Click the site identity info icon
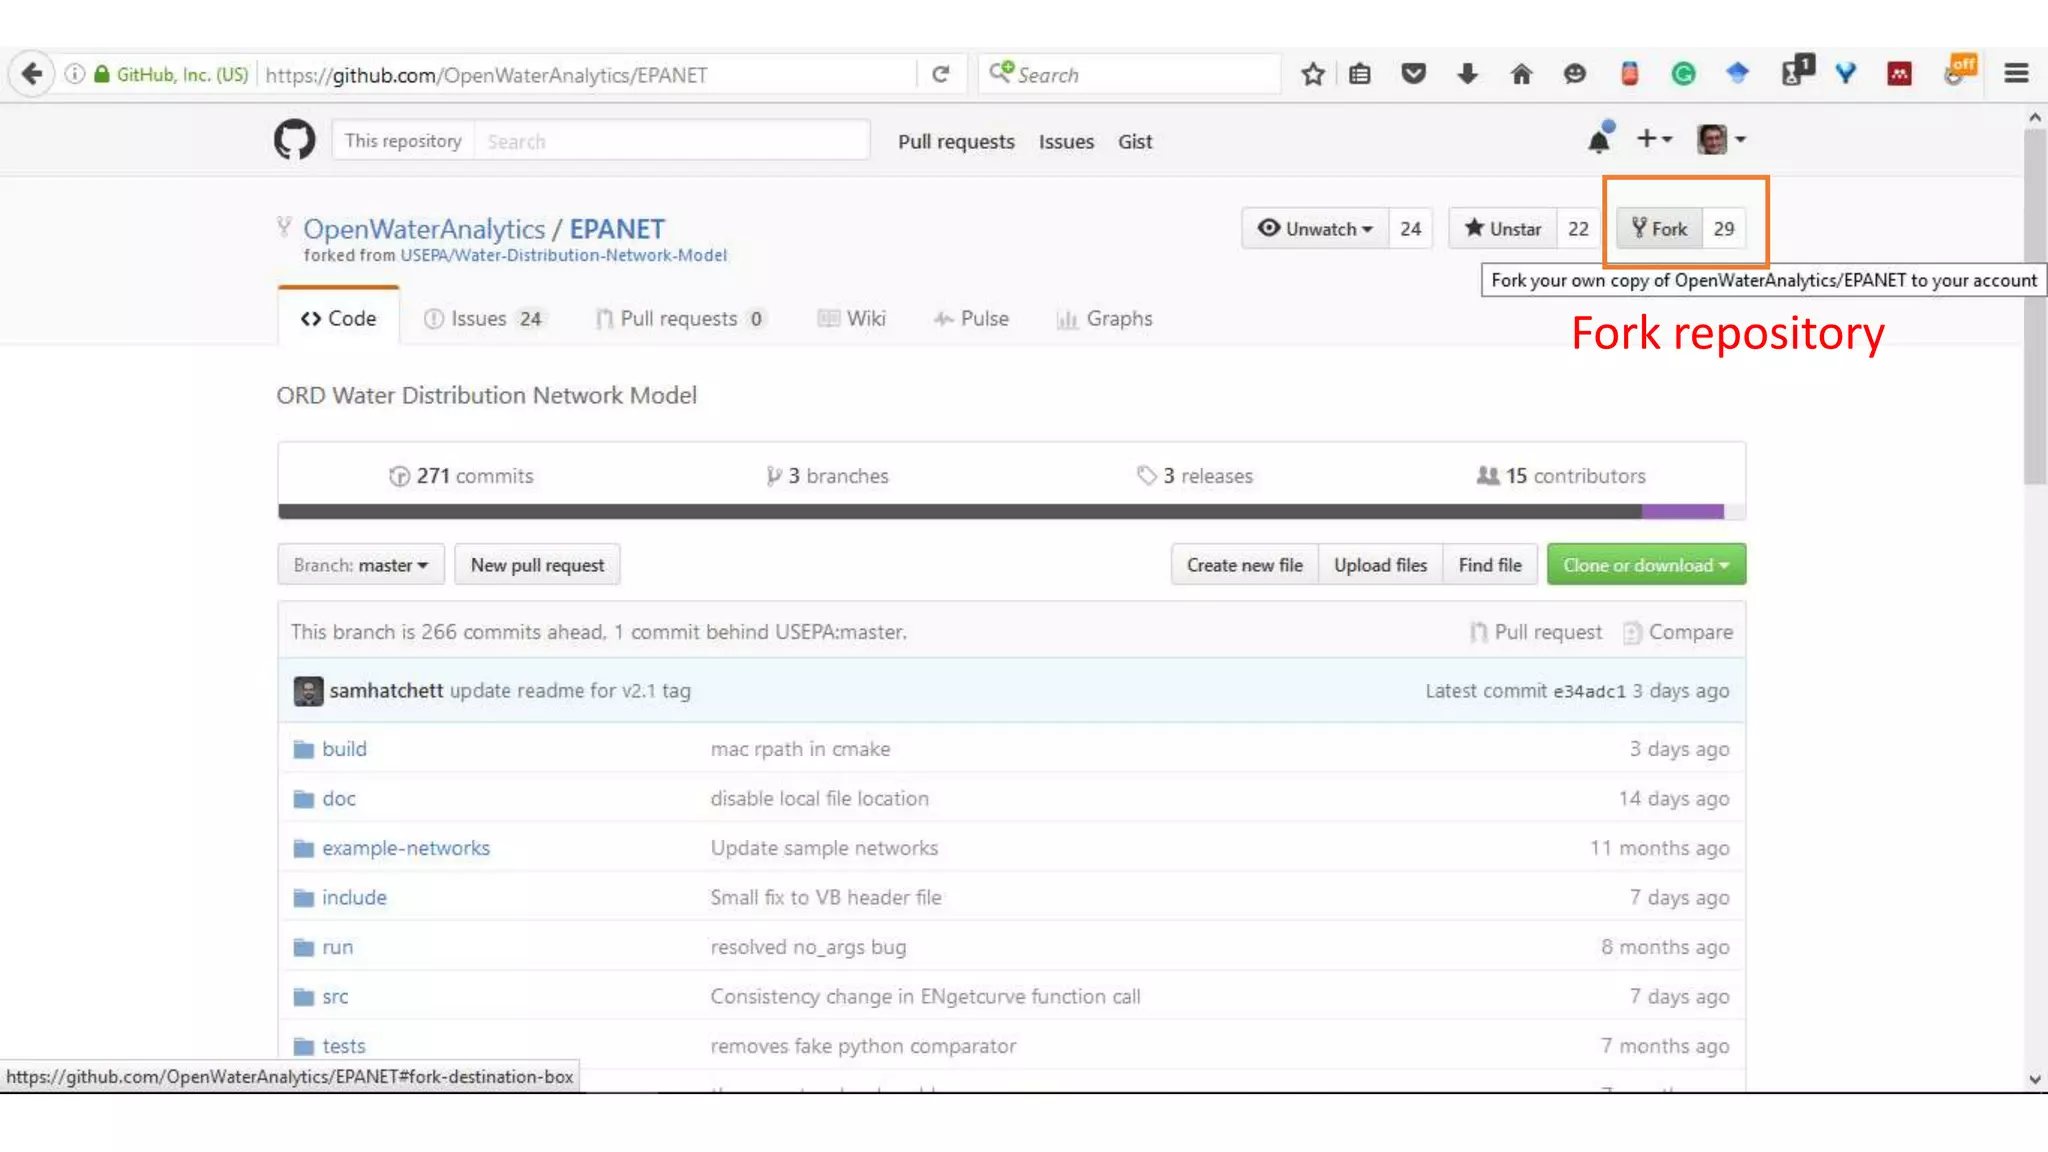 click(74, 74)
